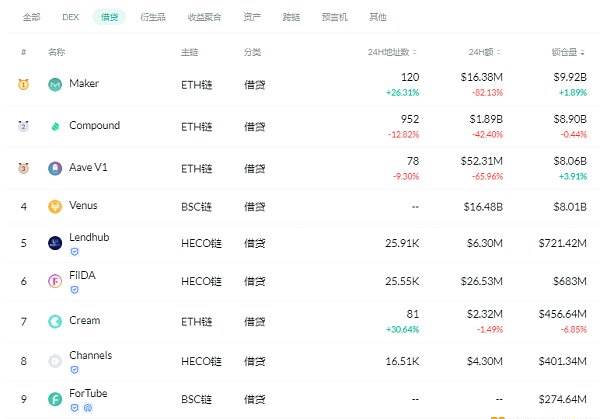Sort by the 24H地址数 column arrow
Screen dimensions: 600x419
[x=415, y=52]
